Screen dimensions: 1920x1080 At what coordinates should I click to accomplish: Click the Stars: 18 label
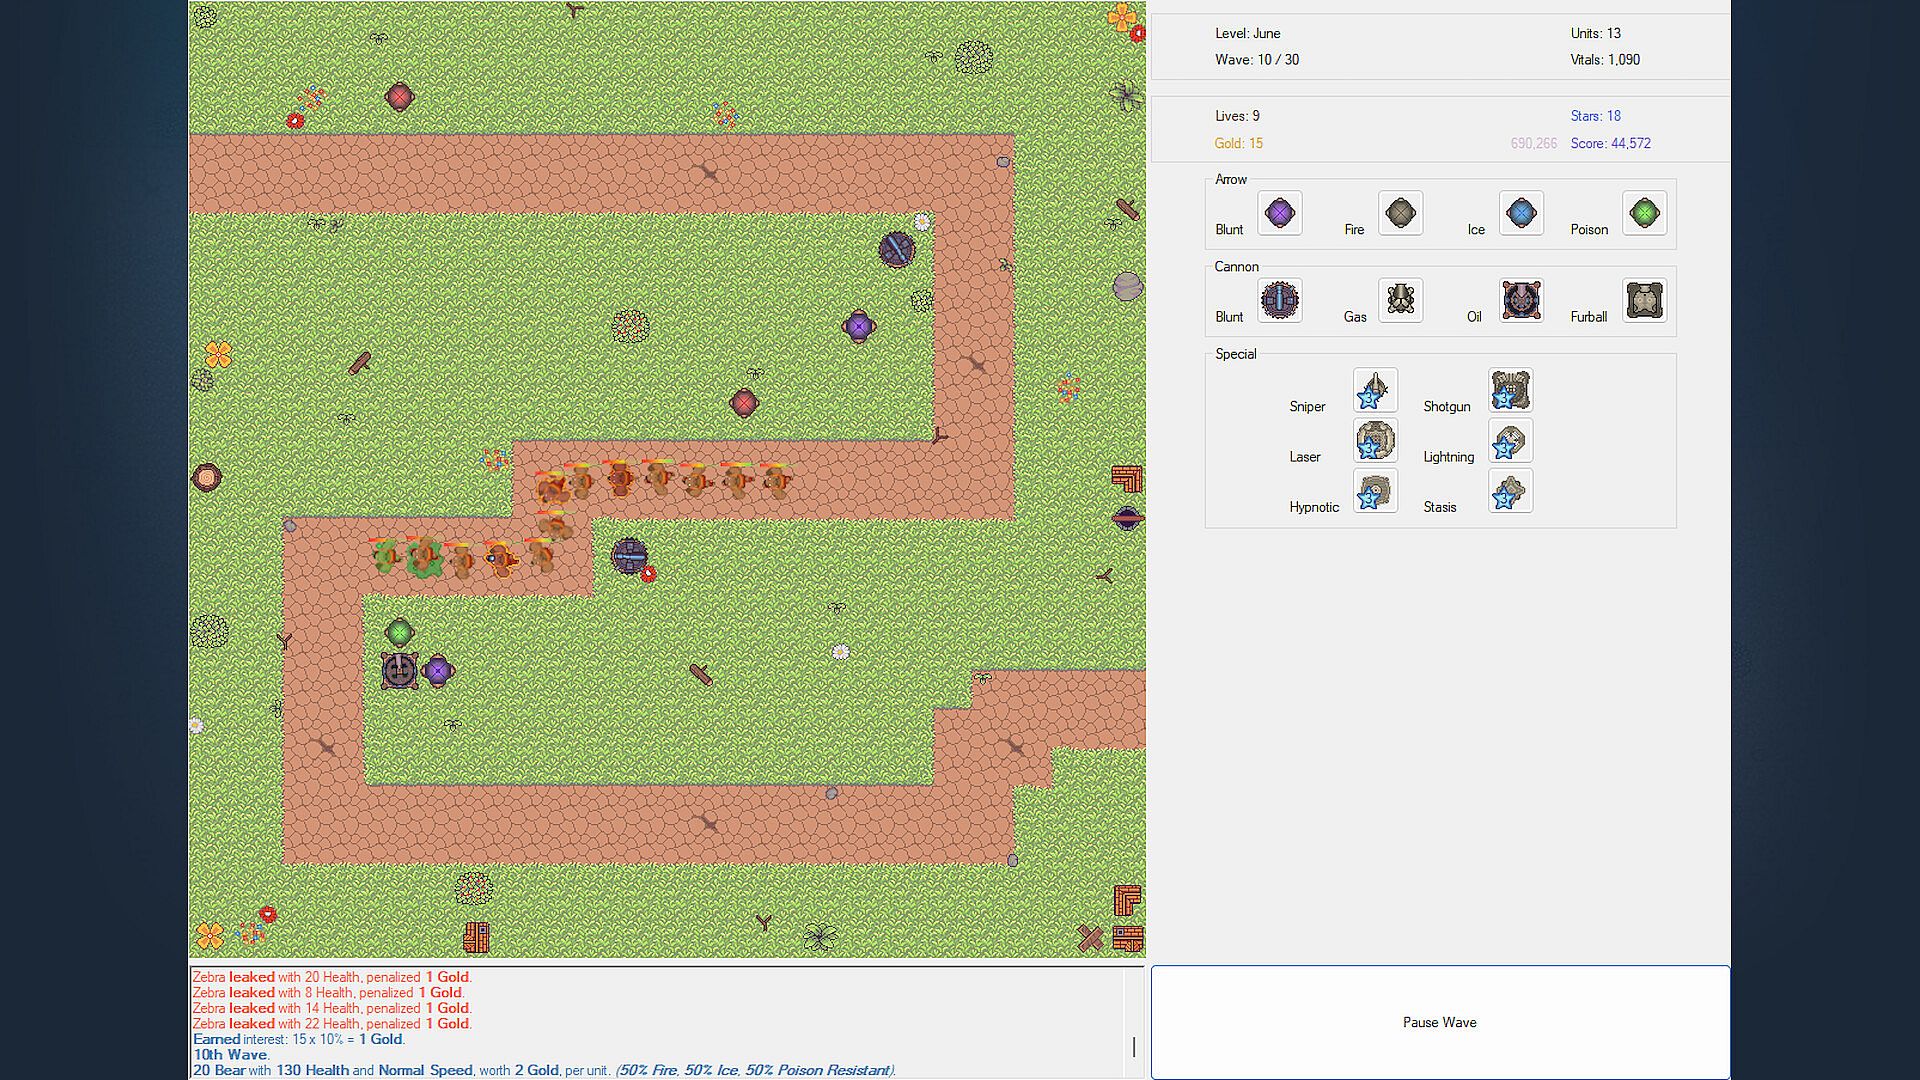coord(1595,116)
